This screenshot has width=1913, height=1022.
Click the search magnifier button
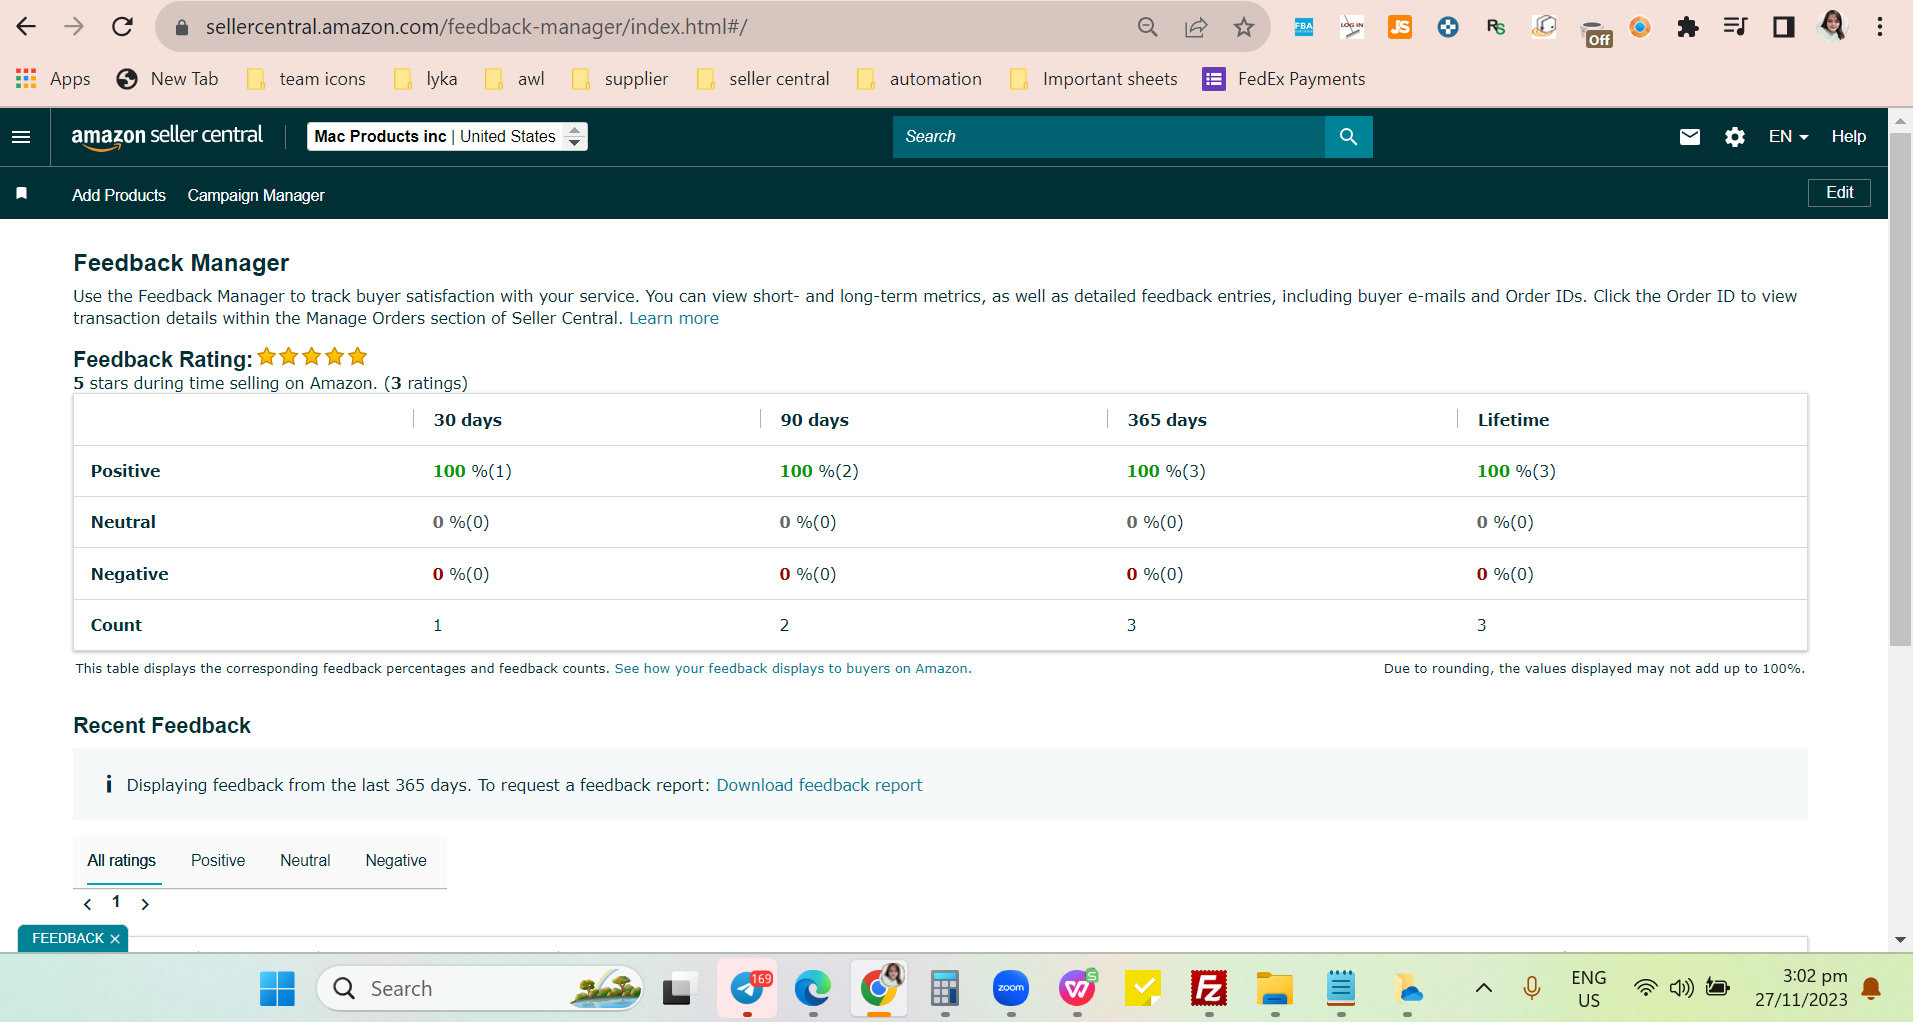click(x=1348, y=137)
